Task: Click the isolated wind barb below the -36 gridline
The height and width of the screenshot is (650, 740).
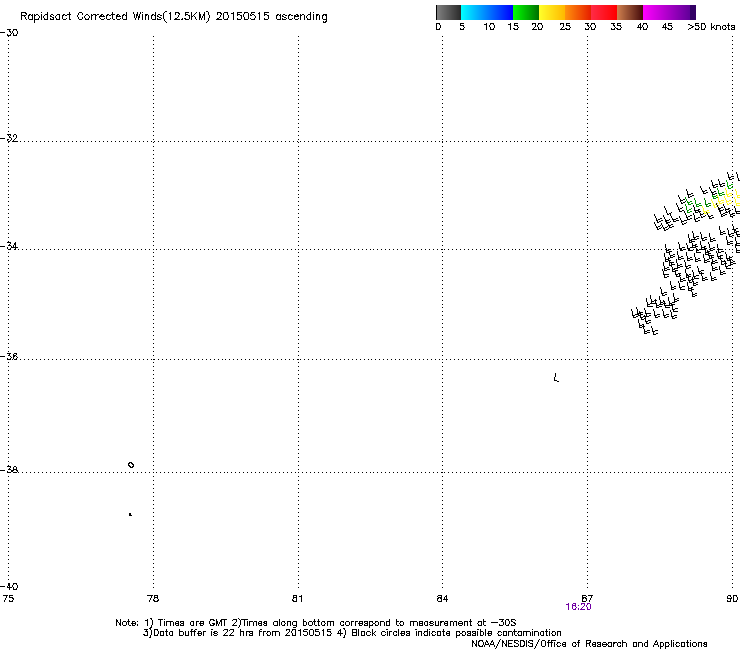Action: pyautogui.click(x=556, y=378)
